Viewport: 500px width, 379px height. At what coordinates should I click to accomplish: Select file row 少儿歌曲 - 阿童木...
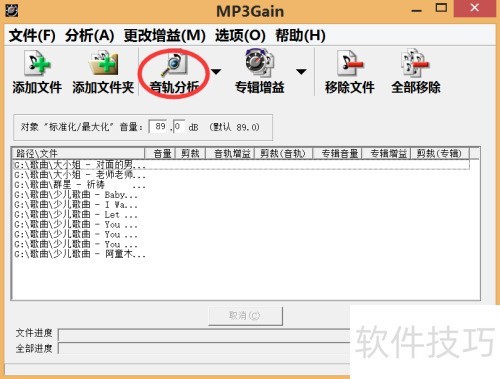pyautogui.click(x=241, y=254)
